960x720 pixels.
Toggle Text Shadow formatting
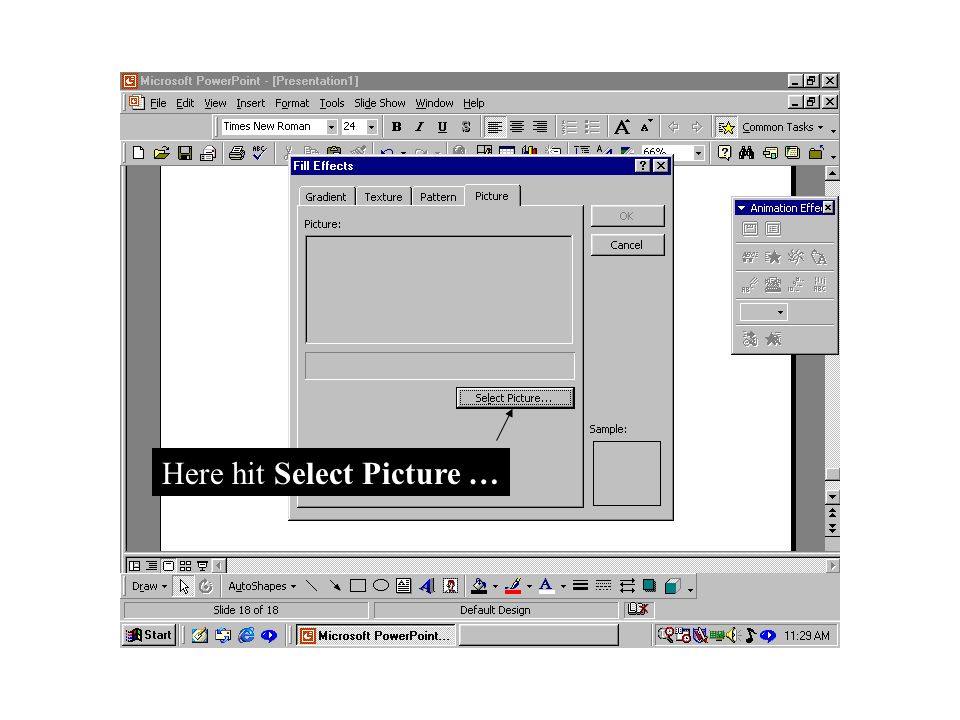coord(466,127)
